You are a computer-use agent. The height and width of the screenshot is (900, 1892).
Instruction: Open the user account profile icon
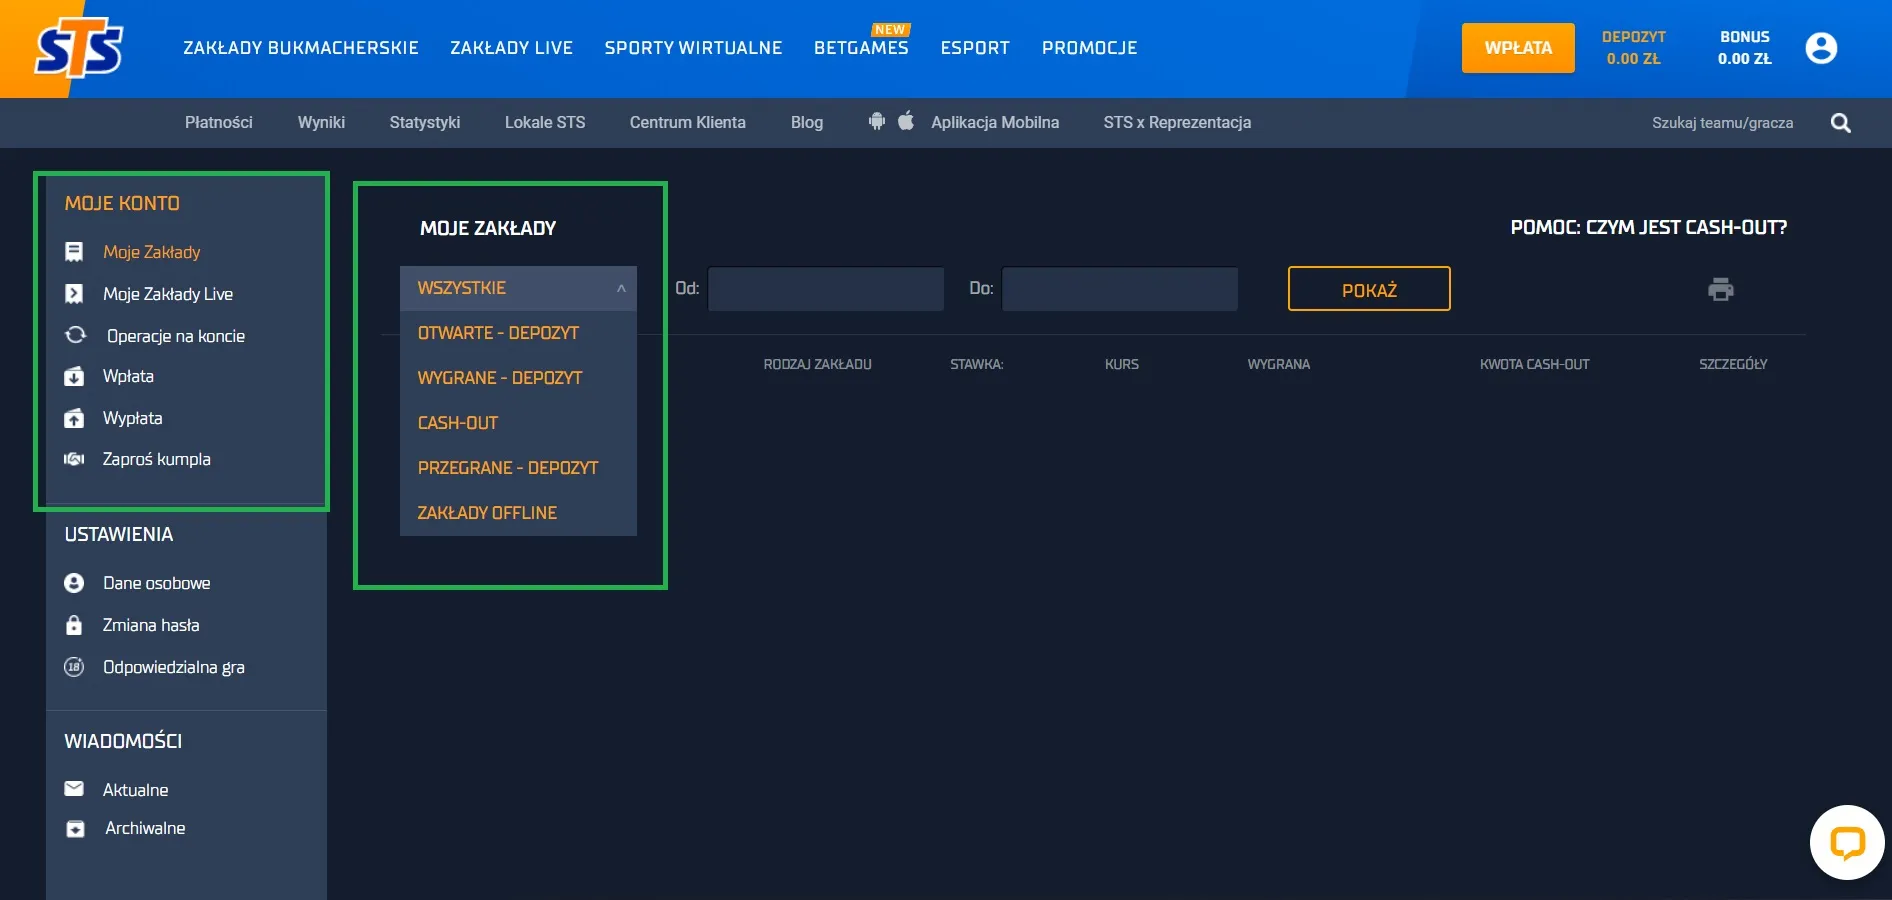pos(1821,48)
